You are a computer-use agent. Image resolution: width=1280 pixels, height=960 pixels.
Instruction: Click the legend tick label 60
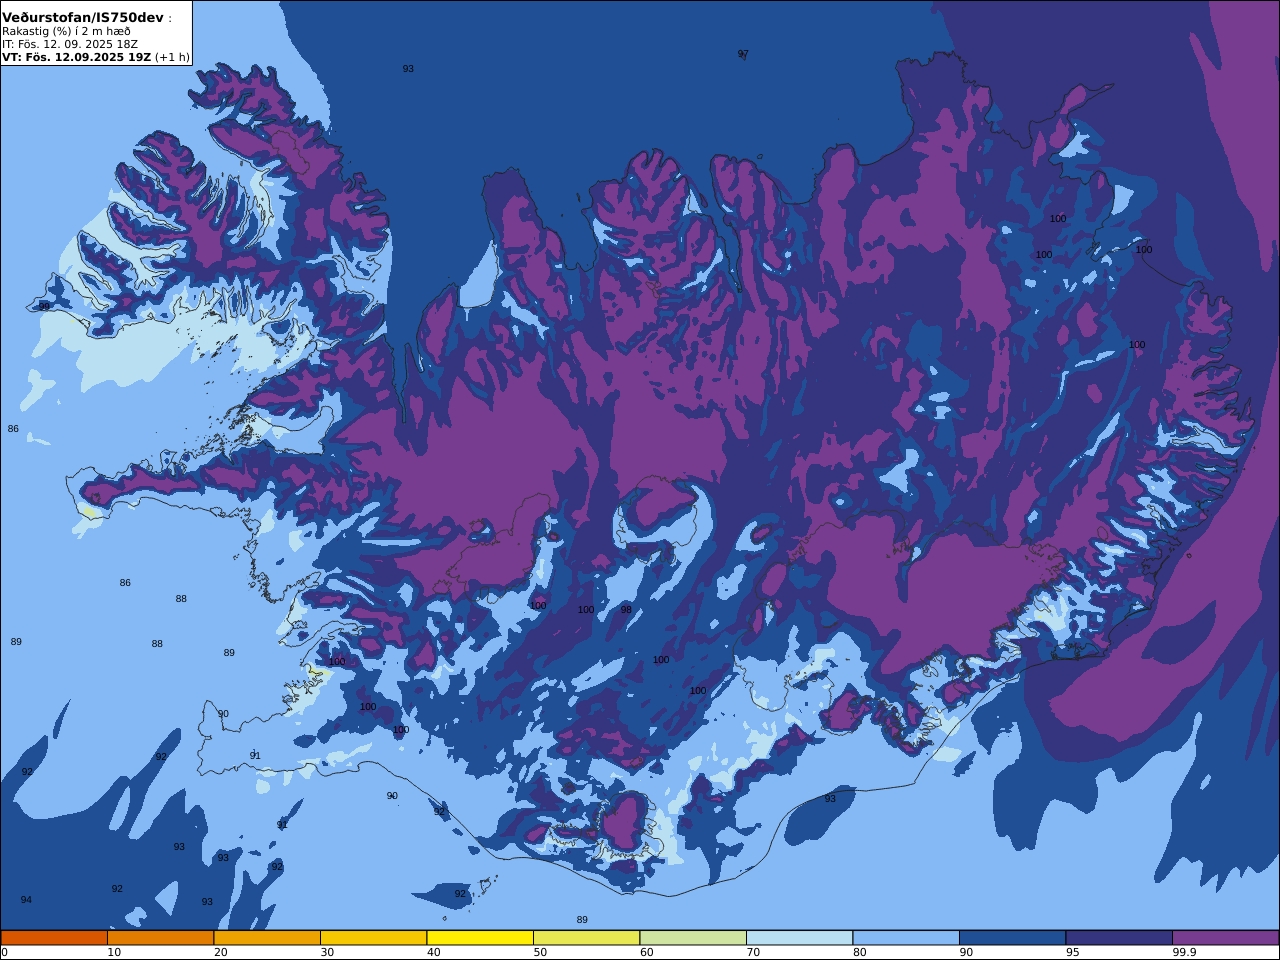click(x=646, y=952)
